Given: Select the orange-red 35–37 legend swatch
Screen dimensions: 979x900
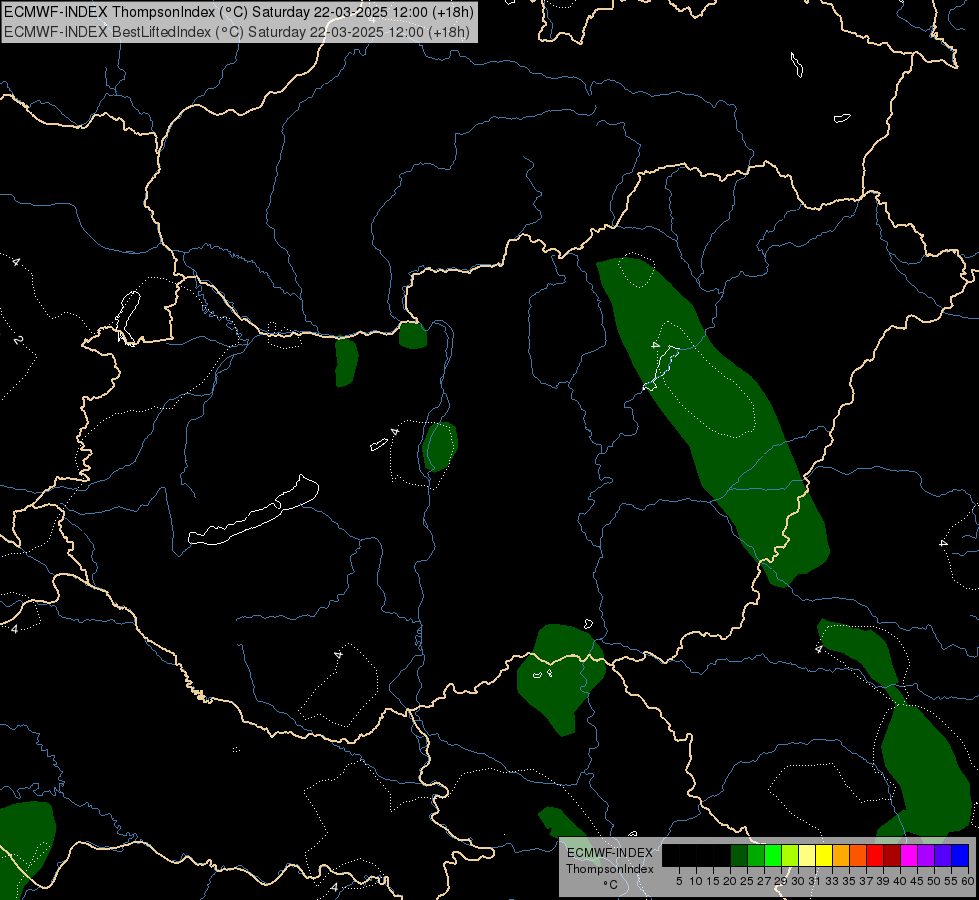Looking at the screenshot, I should tap(858, 855).
